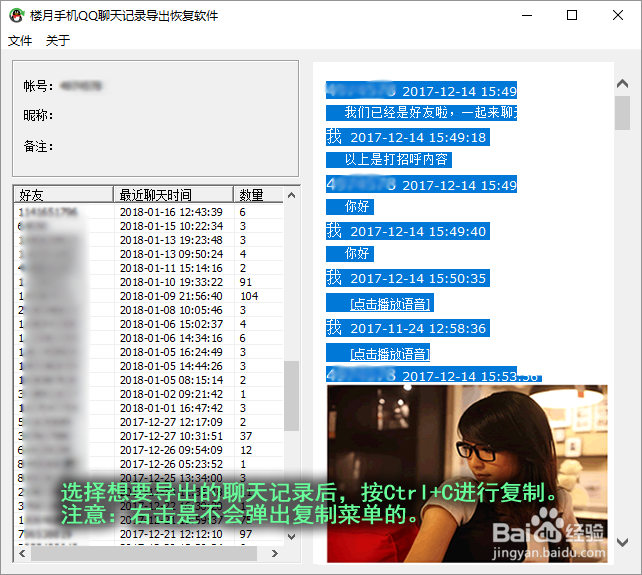Click the friend list scroll down arrow
This screenshot has height=575, width=642.
pos(292,537)
